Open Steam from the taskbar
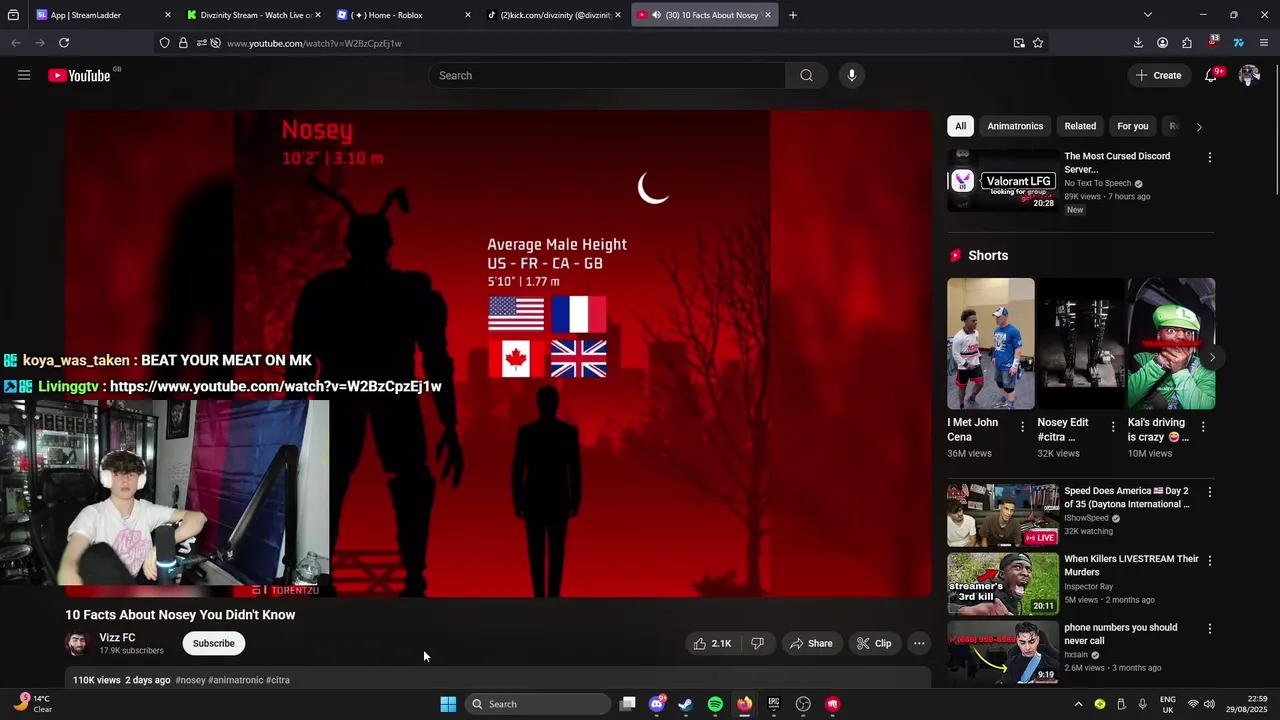The image size is (1280, 720). pyautogui.click(x=685, y=704)
